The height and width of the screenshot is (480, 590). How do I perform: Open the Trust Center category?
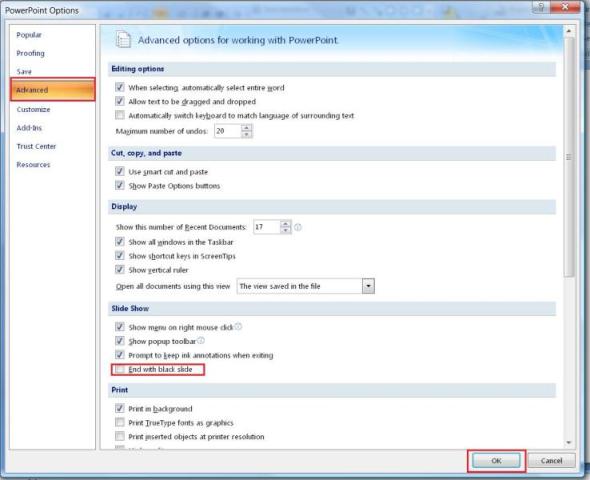click(36, 146)
